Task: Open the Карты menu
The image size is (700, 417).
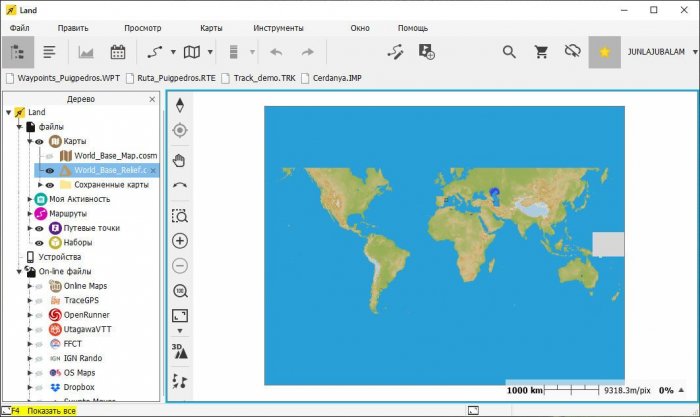Action: (211, 28)
